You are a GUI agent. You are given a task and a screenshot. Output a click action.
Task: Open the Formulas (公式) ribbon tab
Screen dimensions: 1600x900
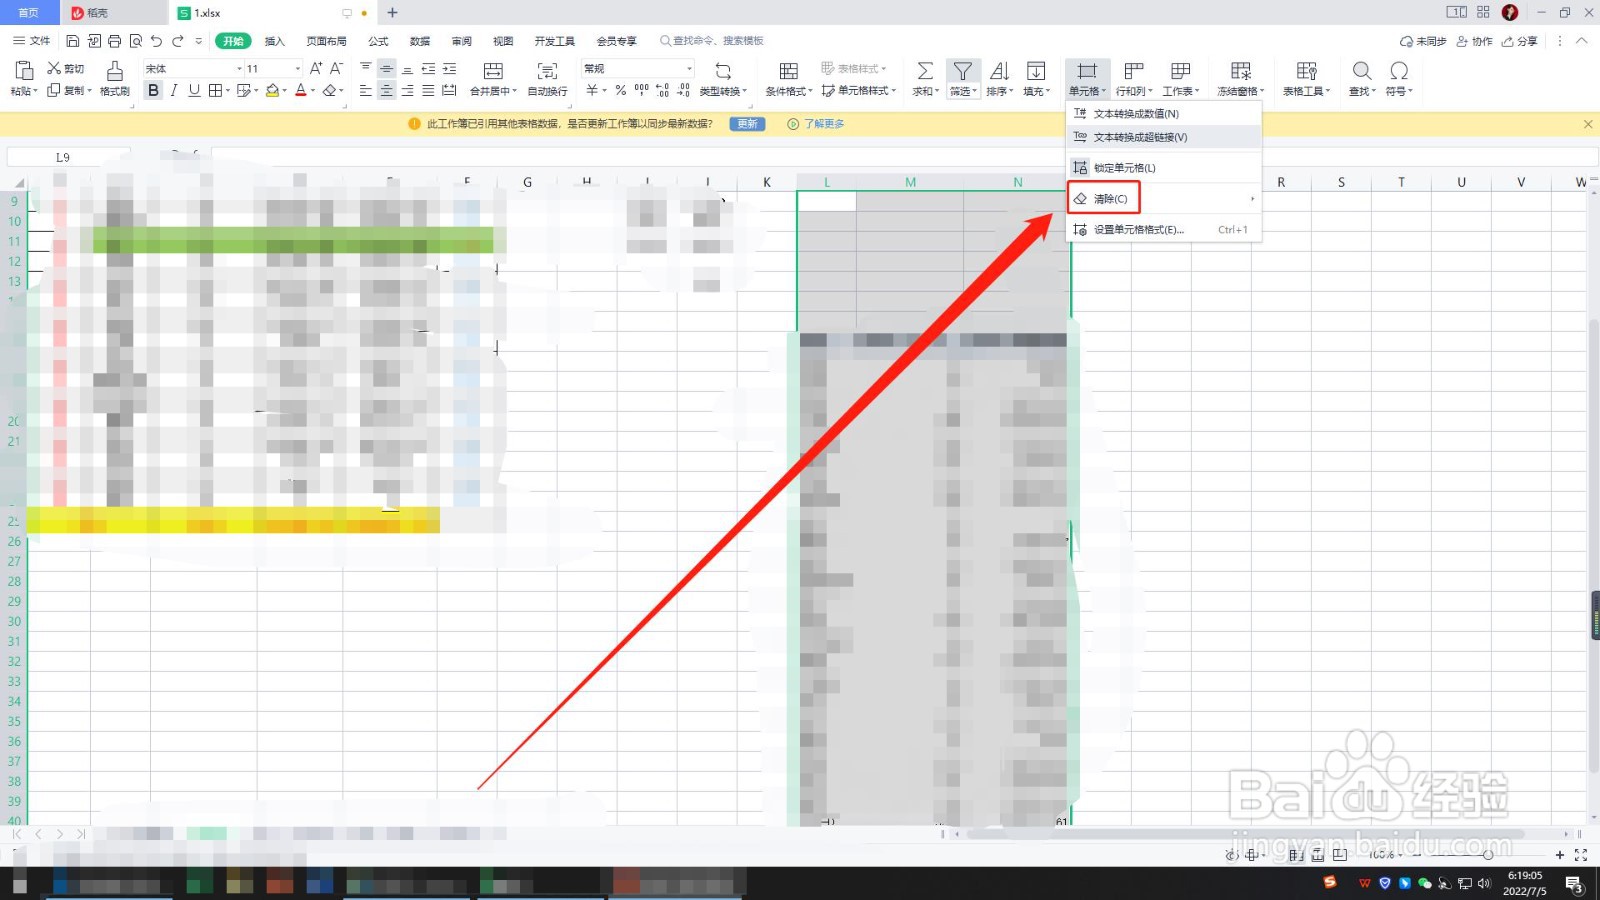tap(378, 41)
